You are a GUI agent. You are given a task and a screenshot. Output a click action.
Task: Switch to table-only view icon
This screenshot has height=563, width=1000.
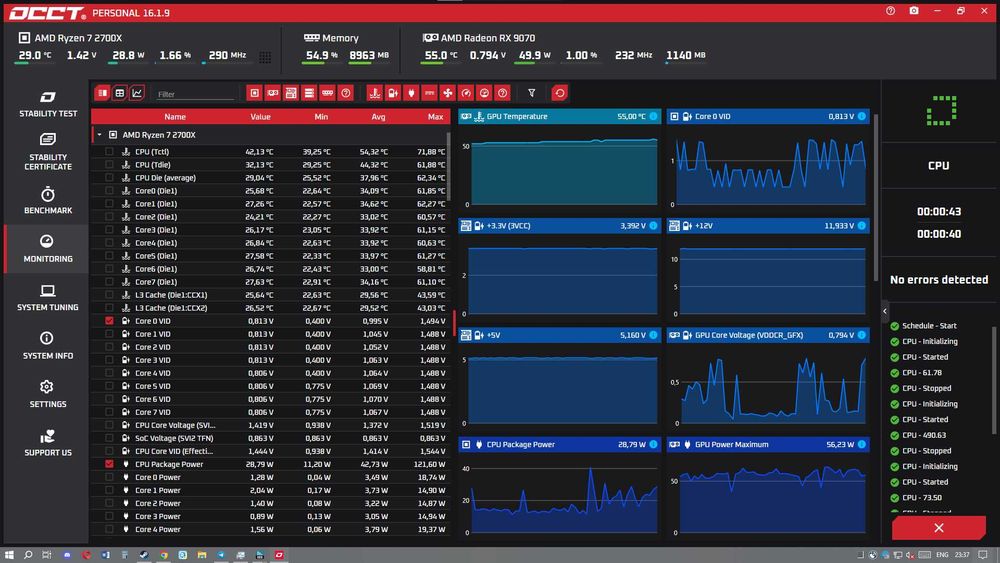click(119, 93)
